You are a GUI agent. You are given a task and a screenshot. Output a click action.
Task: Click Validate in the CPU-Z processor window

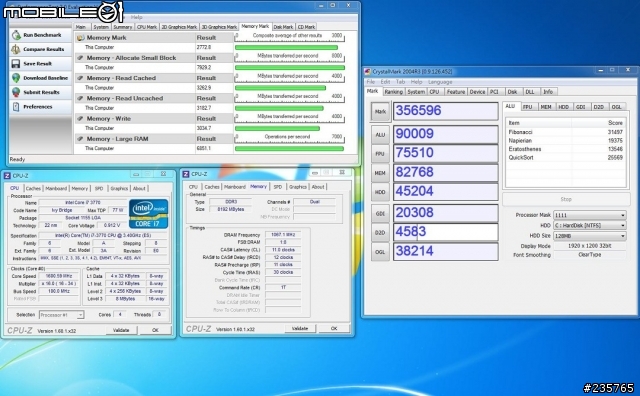[121, 330]
